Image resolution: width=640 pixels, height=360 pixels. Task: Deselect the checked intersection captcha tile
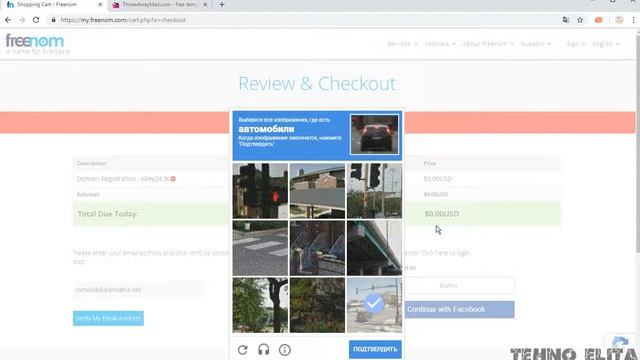click(x=374, y=305)
